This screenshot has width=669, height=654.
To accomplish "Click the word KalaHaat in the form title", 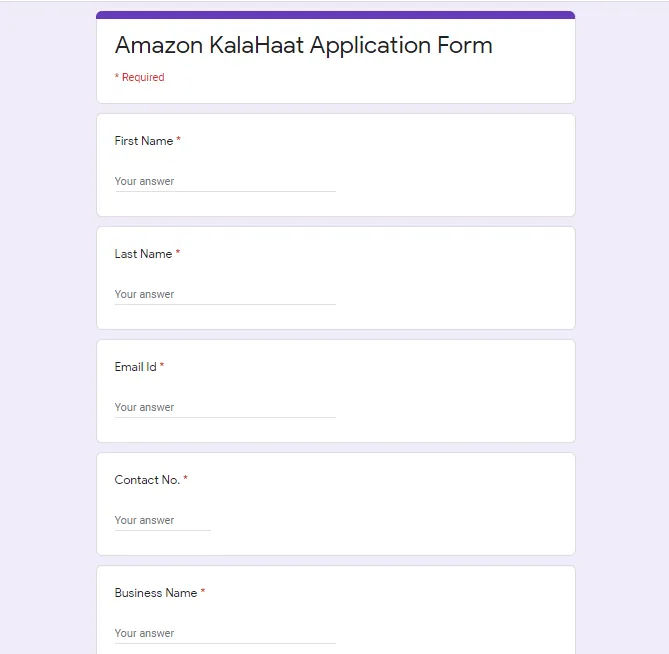I will pos(256,45).
